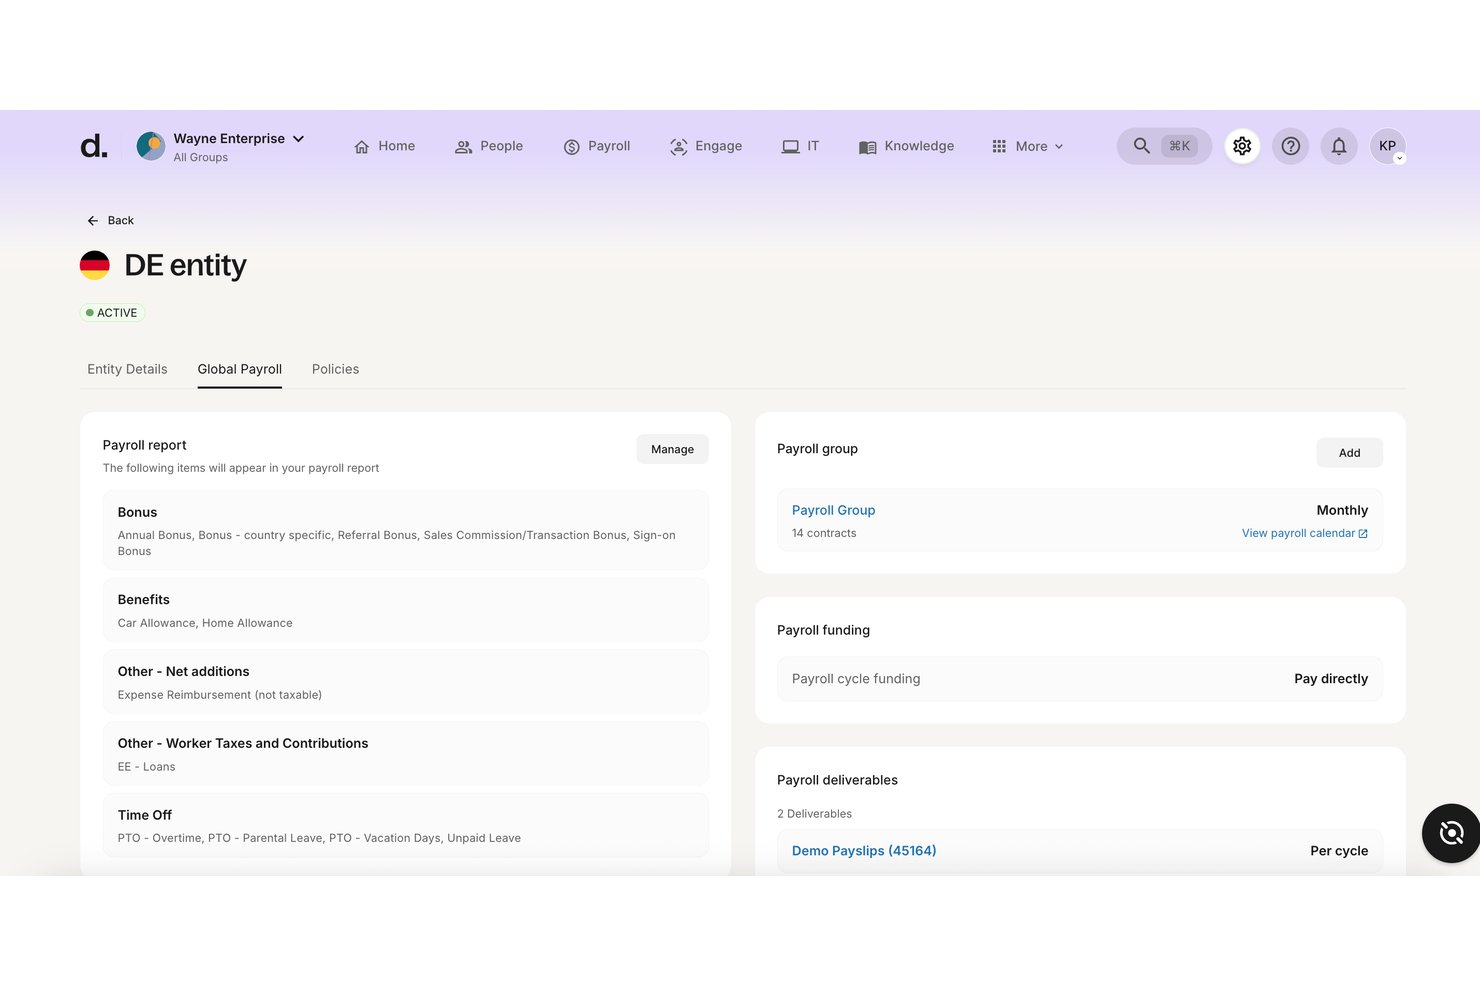Click the Back arrow icon
The image size is (1480, 987).
93,221
